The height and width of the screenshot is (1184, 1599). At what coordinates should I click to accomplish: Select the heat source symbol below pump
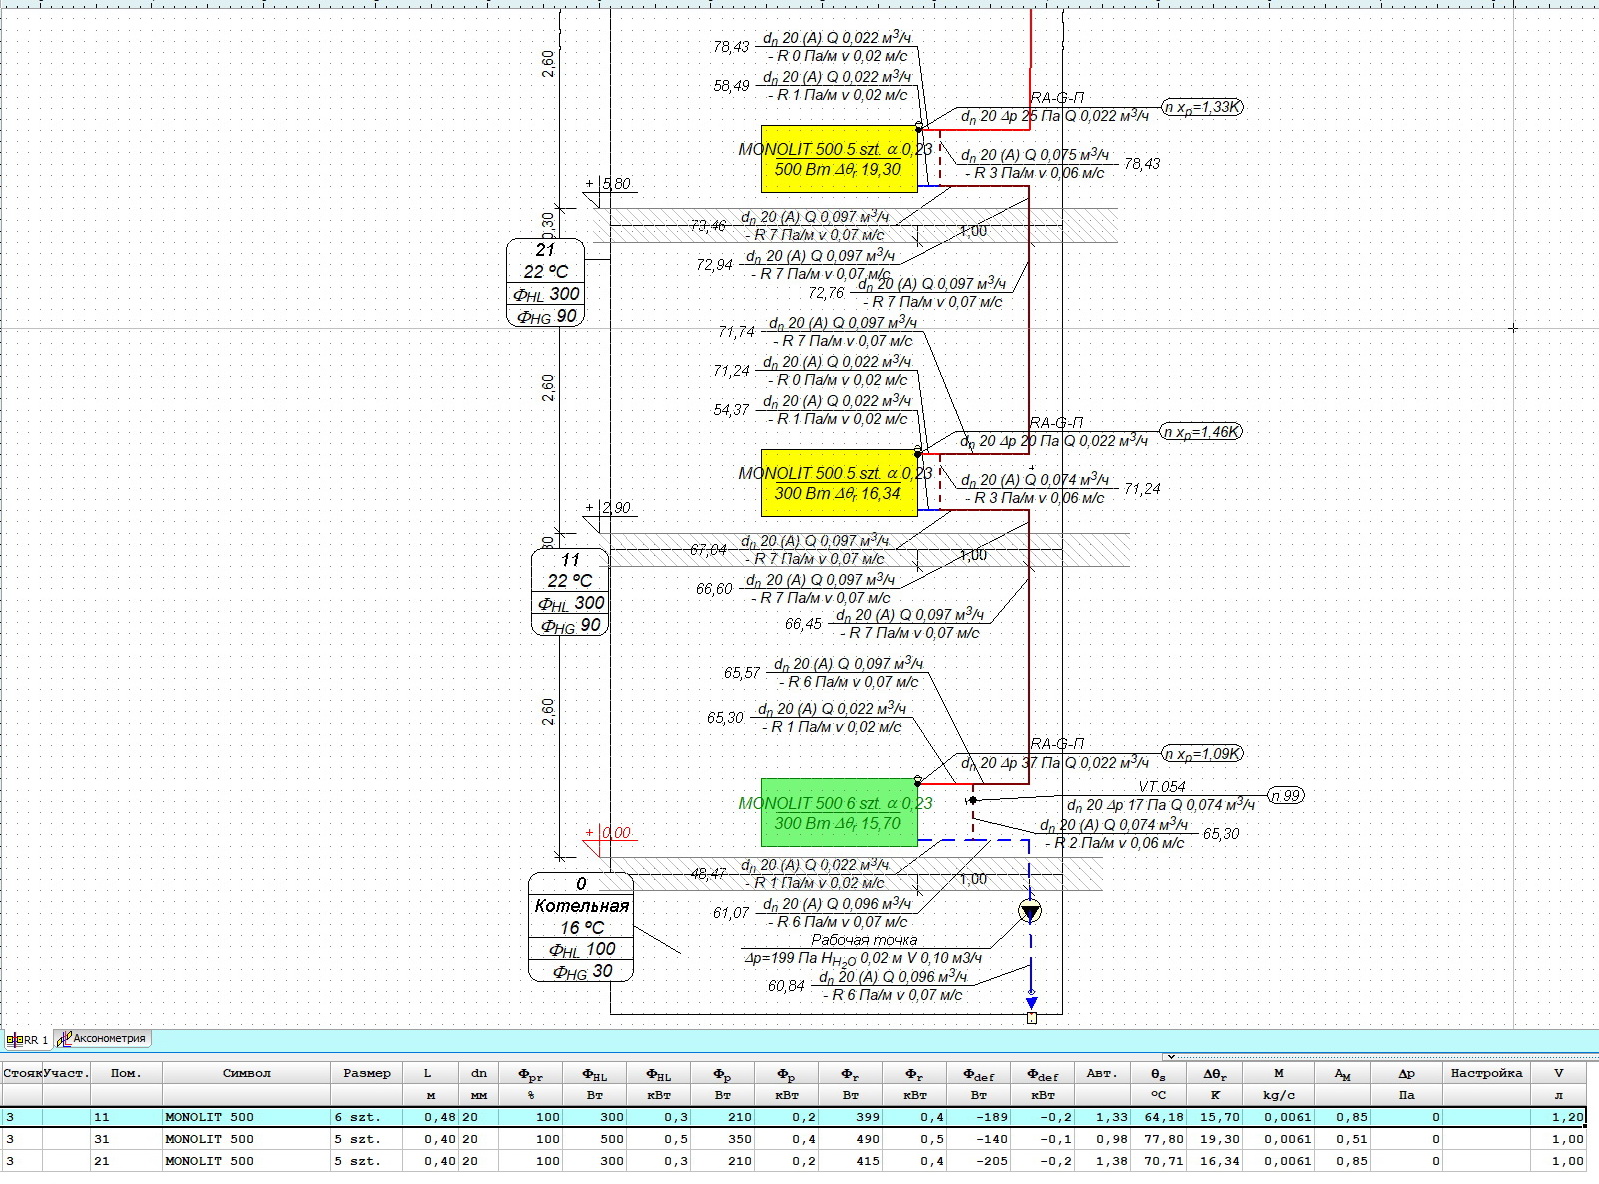coord(1032,1018)
